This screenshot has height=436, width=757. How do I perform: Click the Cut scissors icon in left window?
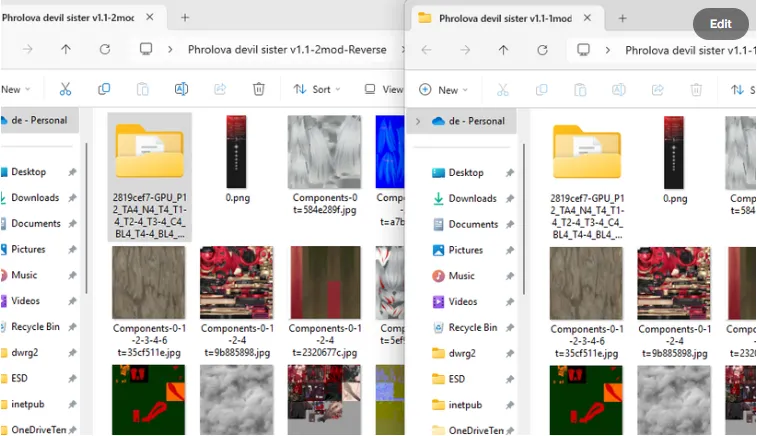(65, 89)
